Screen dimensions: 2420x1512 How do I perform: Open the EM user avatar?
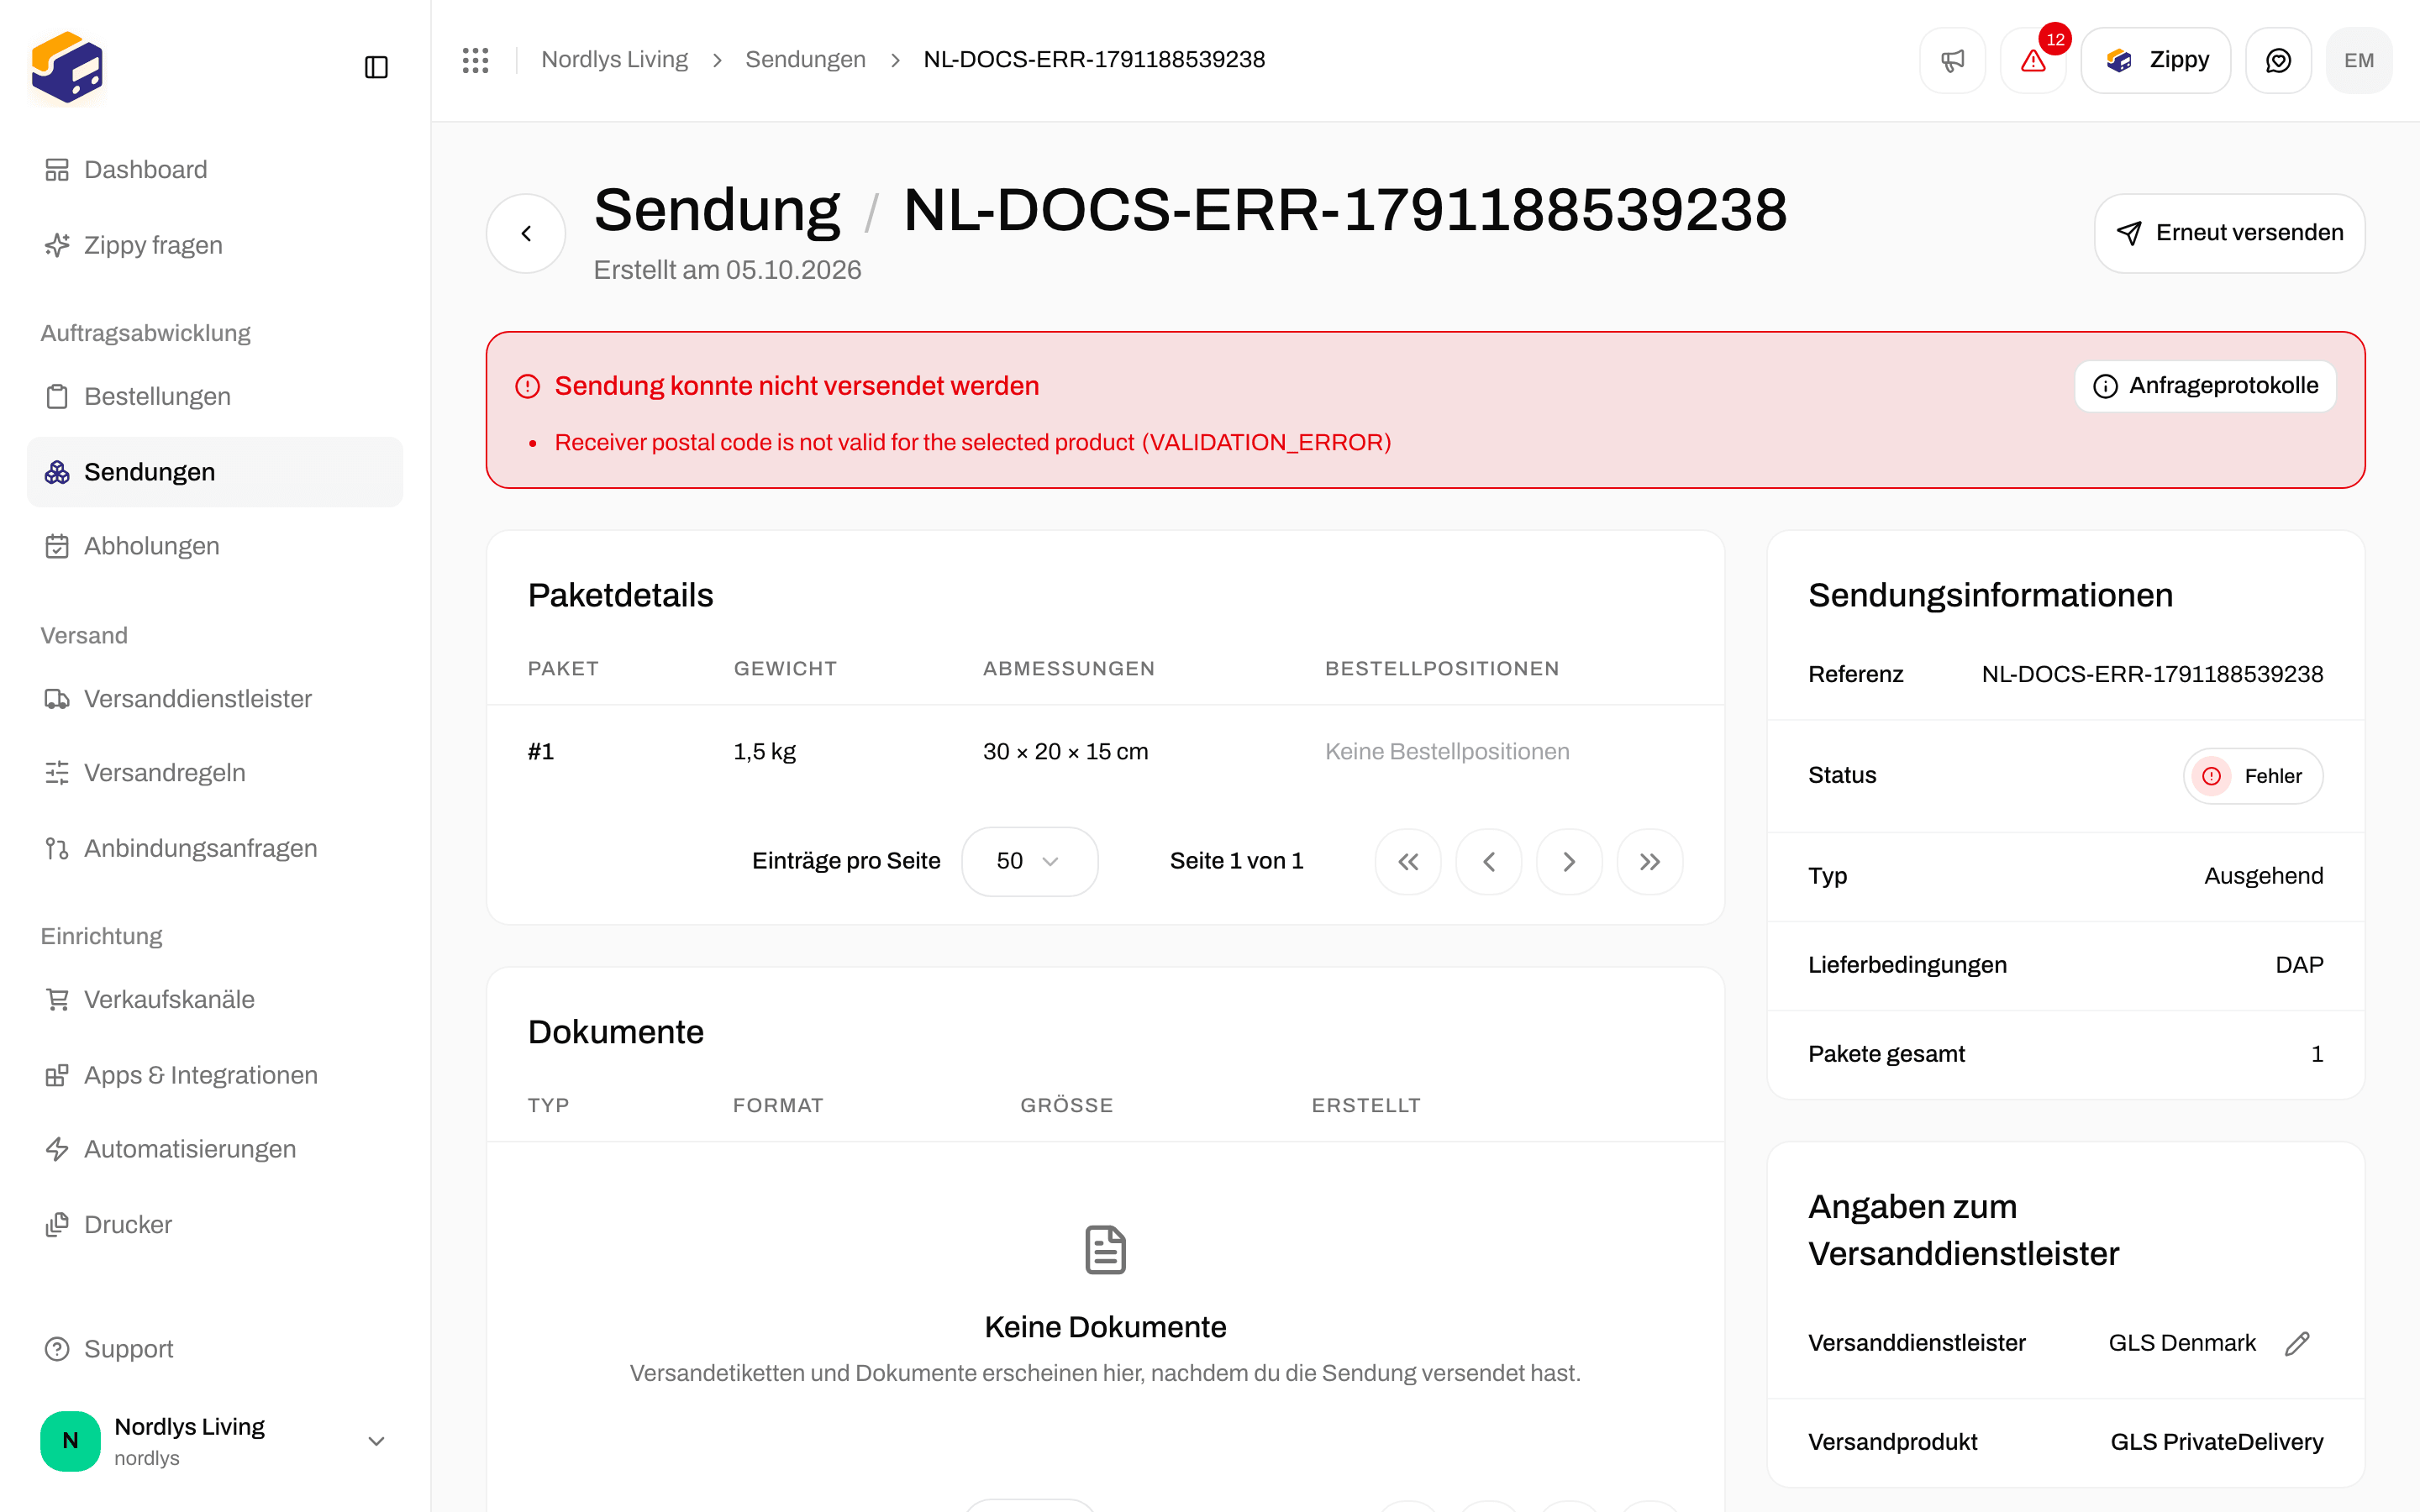pyautogui.click(x=2359, y=60)
